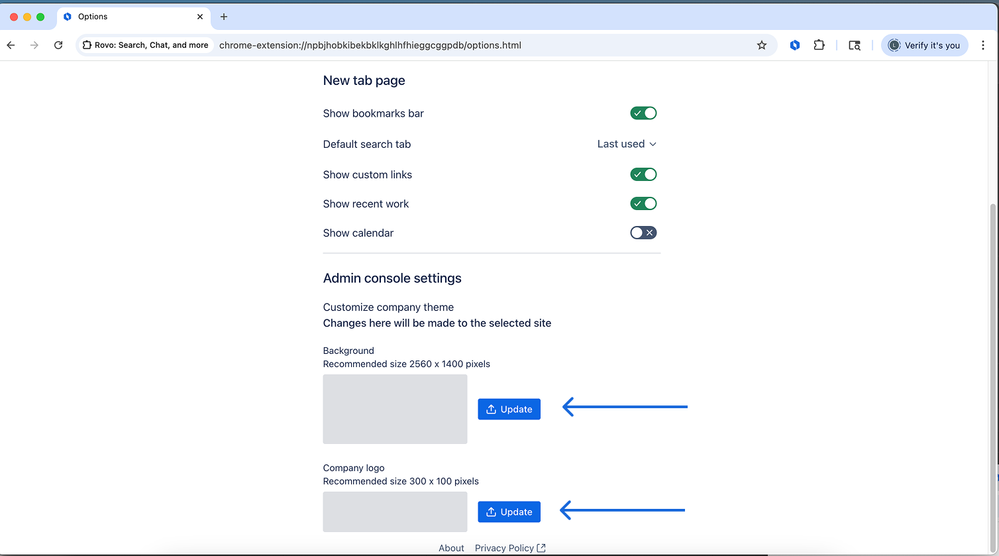Image resolution: width=999 pixels, height=556 pixels.
Task: Click the 'Default search tab' label
Action: point(367,144)
